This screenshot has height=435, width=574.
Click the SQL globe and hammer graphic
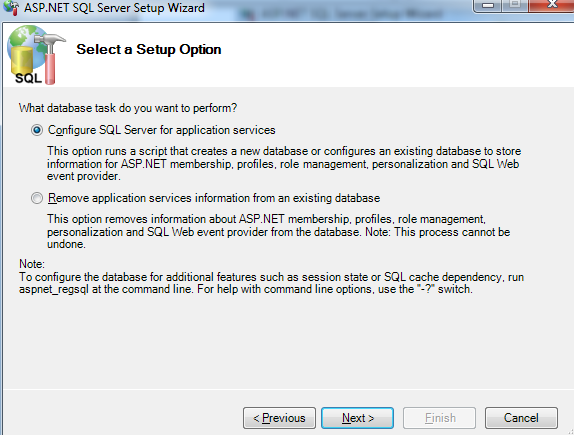(36, 55)
